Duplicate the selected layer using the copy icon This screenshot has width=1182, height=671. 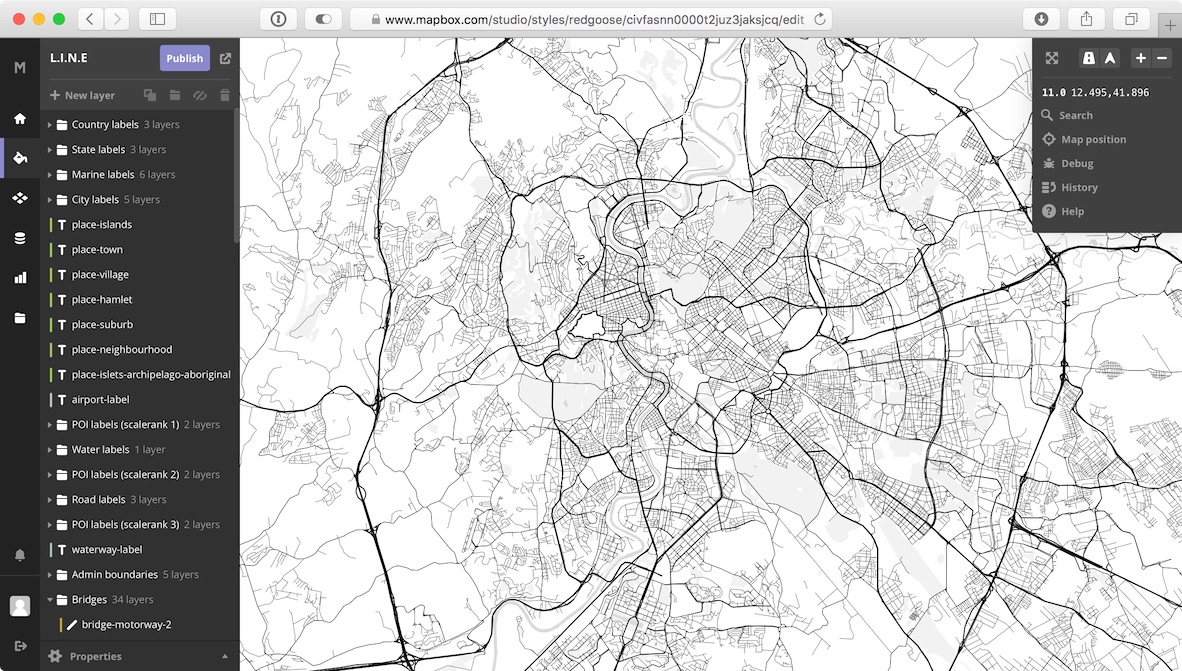tap(150, 95)
